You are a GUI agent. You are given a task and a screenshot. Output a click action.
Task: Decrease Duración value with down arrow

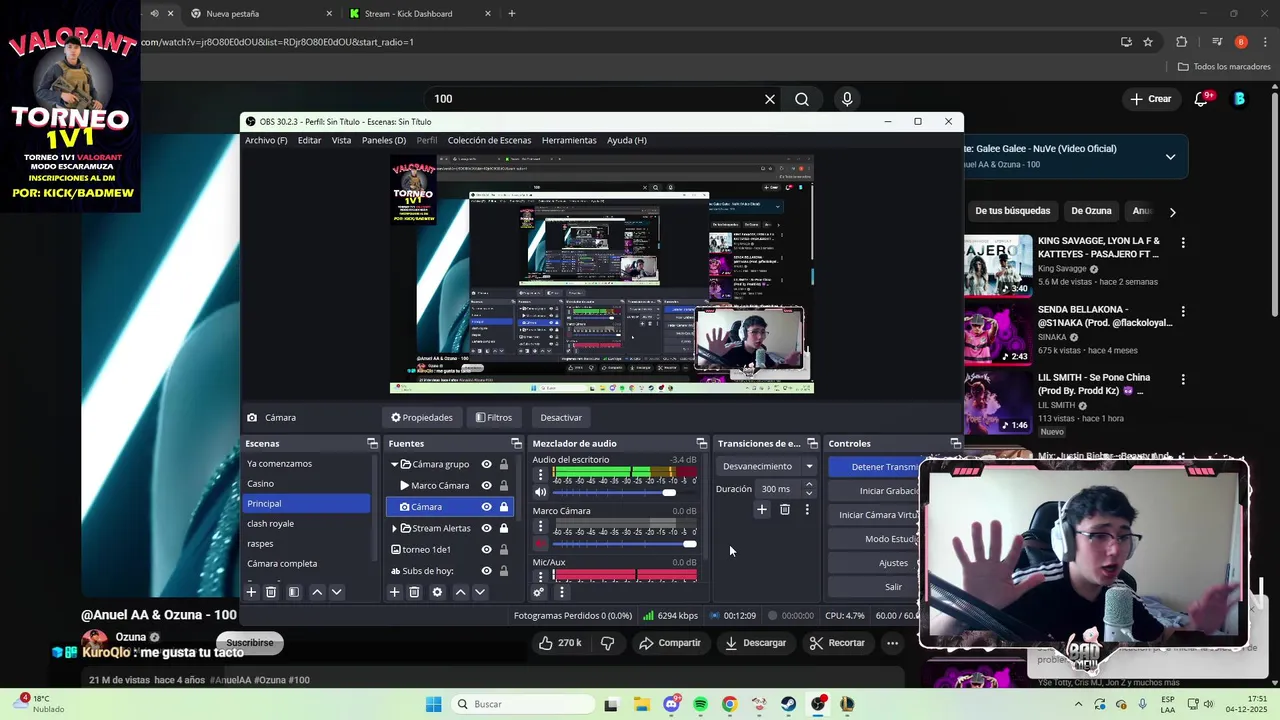[x=808, y=493]
